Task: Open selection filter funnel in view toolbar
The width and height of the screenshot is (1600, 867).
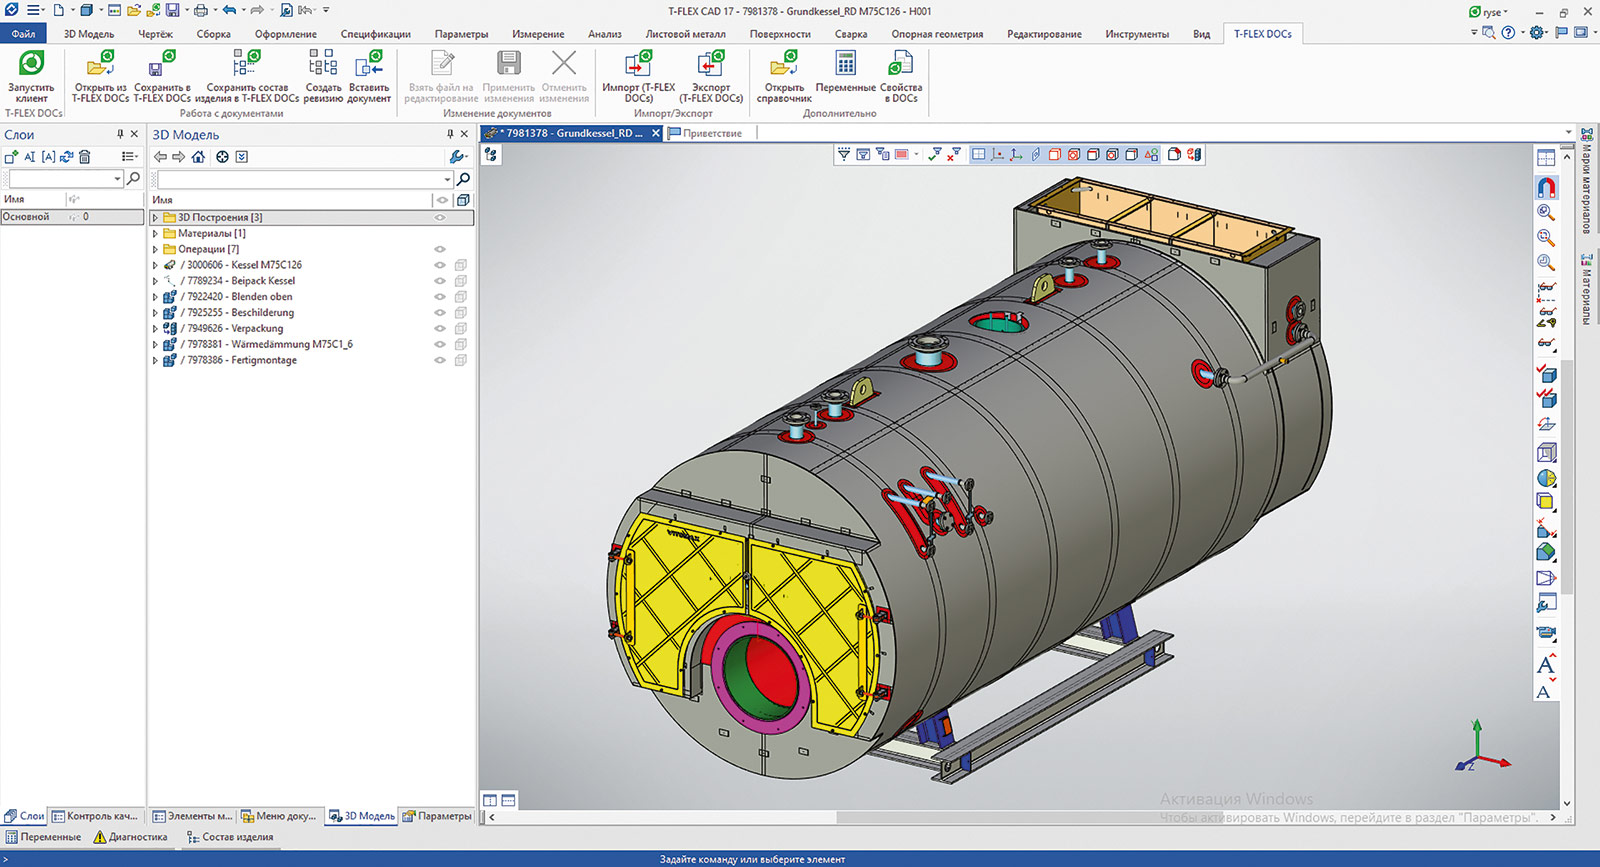Action: click(x=844, y=155)
